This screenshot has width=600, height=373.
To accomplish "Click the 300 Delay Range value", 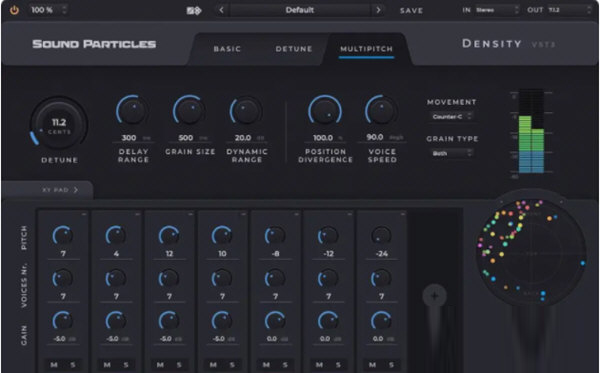I will click(129, 138).
